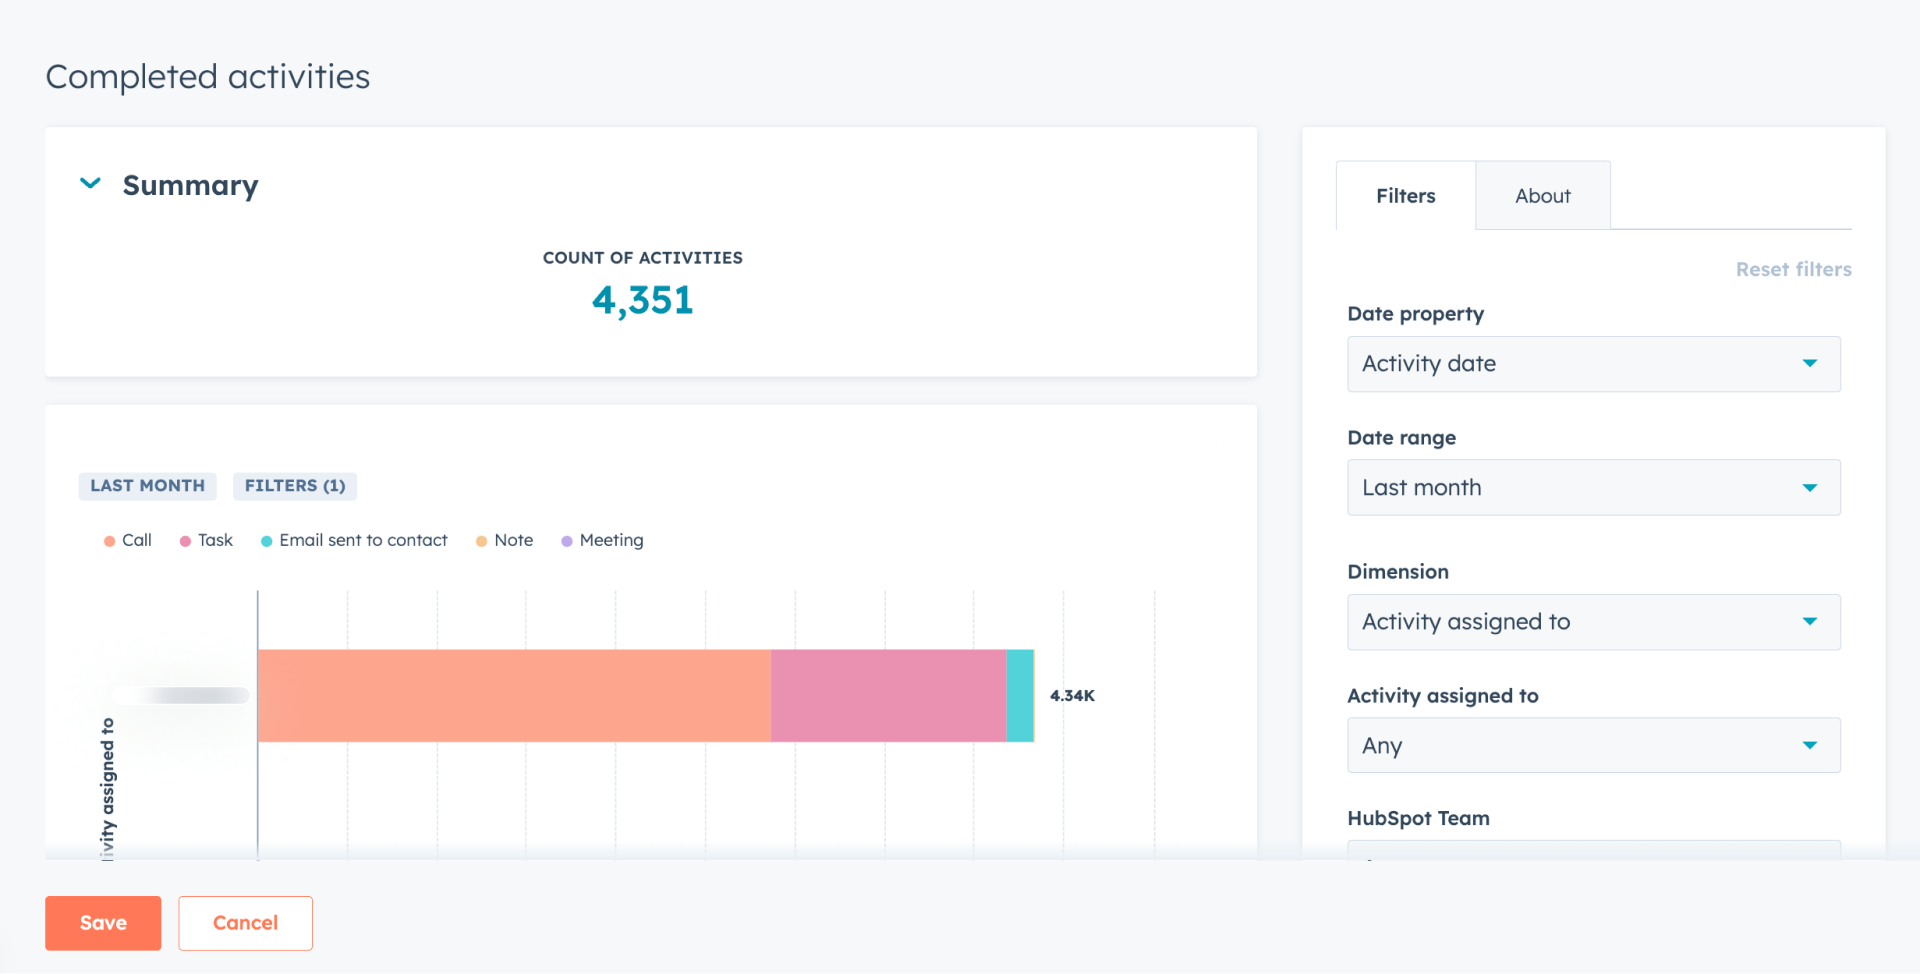Click the teal segment next to 4.34K label
Viewport: 1920px width, 974px height.
1019,696
